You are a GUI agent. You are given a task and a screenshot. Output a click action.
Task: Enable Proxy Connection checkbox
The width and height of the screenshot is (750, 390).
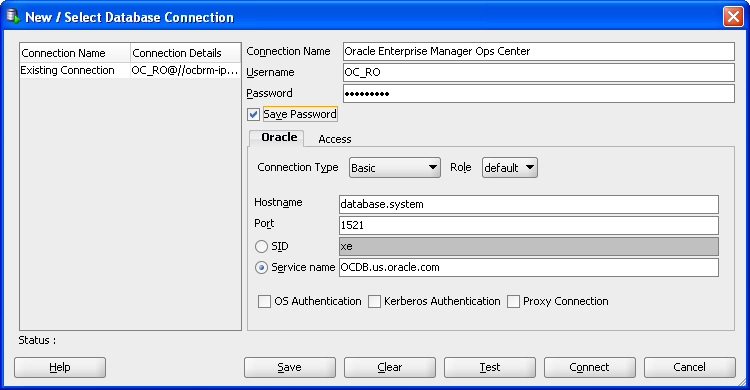[513, 301]
